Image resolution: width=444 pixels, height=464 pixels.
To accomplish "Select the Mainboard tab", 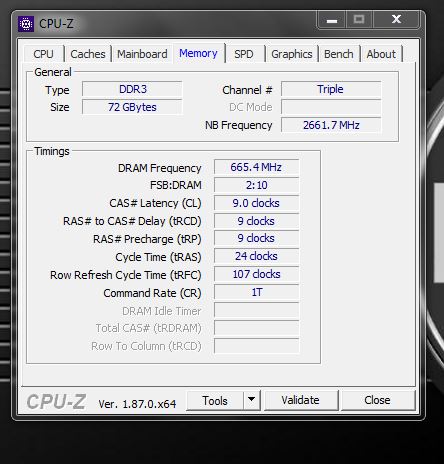I will tap(142, 54).
